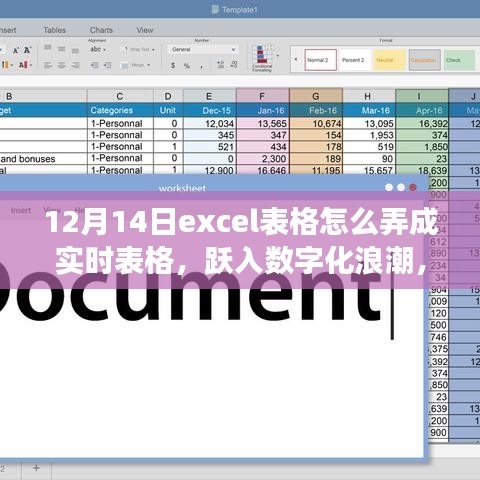Image resolution: width=480 pixels, height=480 pixels.
Task: Open the fill color dropdown arrow
Action: pyautogui.click(x=12, y=65)
